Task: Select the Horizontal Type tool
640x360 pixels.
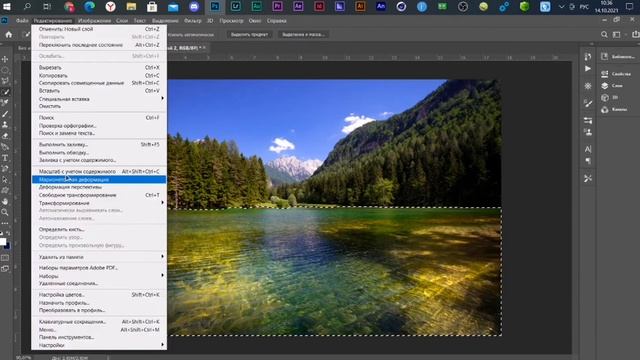Action: click(x=5, y=158)
